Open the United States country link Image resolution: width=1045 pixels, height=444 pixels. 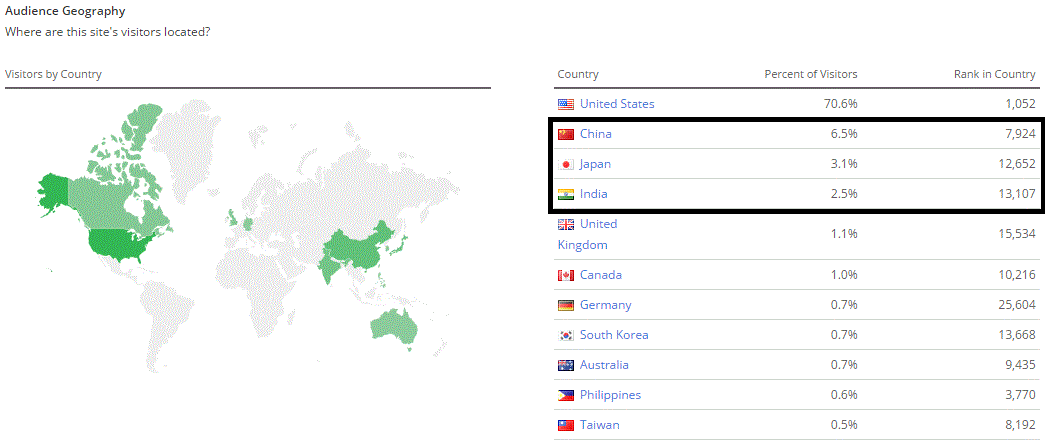click(617, 104)
